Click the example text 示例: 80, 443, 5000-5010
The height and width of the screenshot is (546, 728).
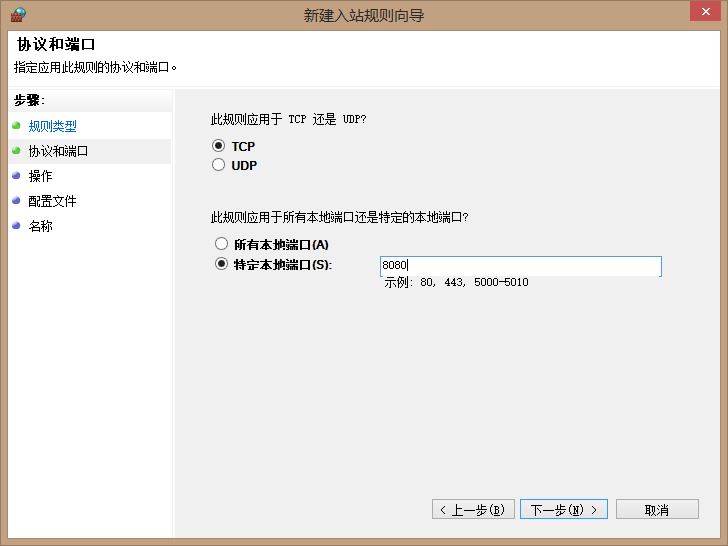click(456, 282)
